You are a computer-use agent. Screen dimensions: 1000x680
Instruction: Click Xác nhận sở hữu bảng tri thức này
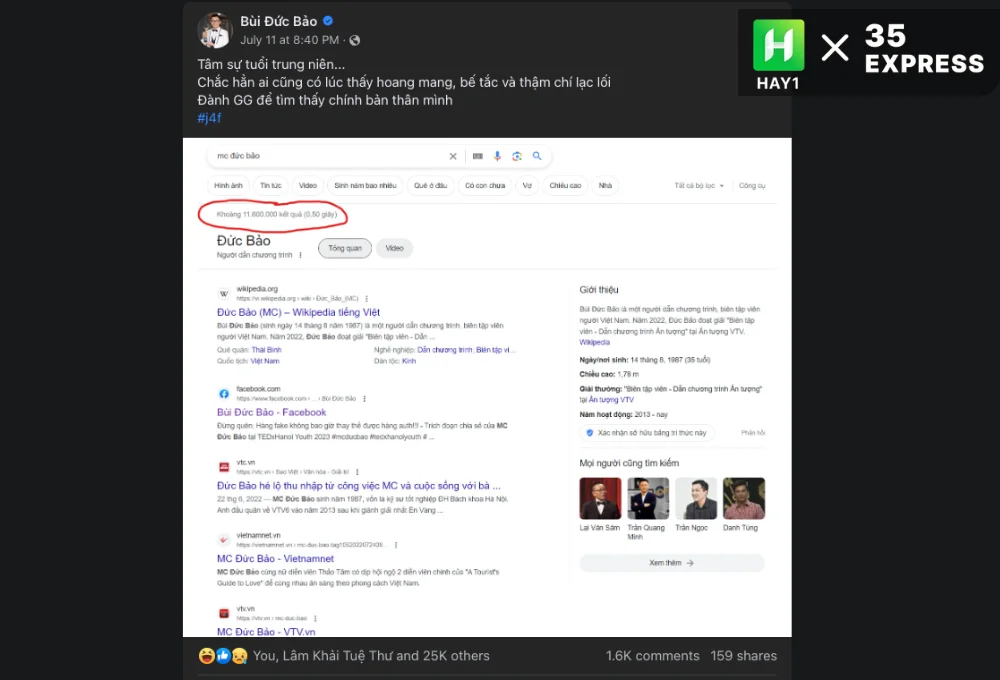[x=647, y=432]
